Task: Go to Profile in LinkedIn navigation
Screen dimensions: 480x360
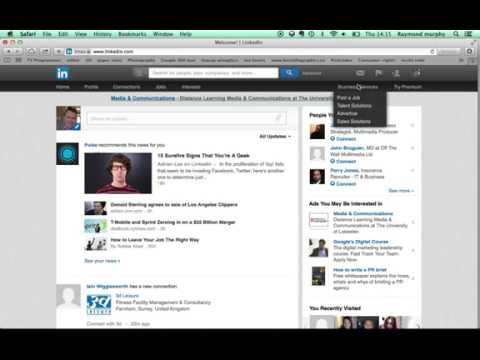Action: coord(91,87)
